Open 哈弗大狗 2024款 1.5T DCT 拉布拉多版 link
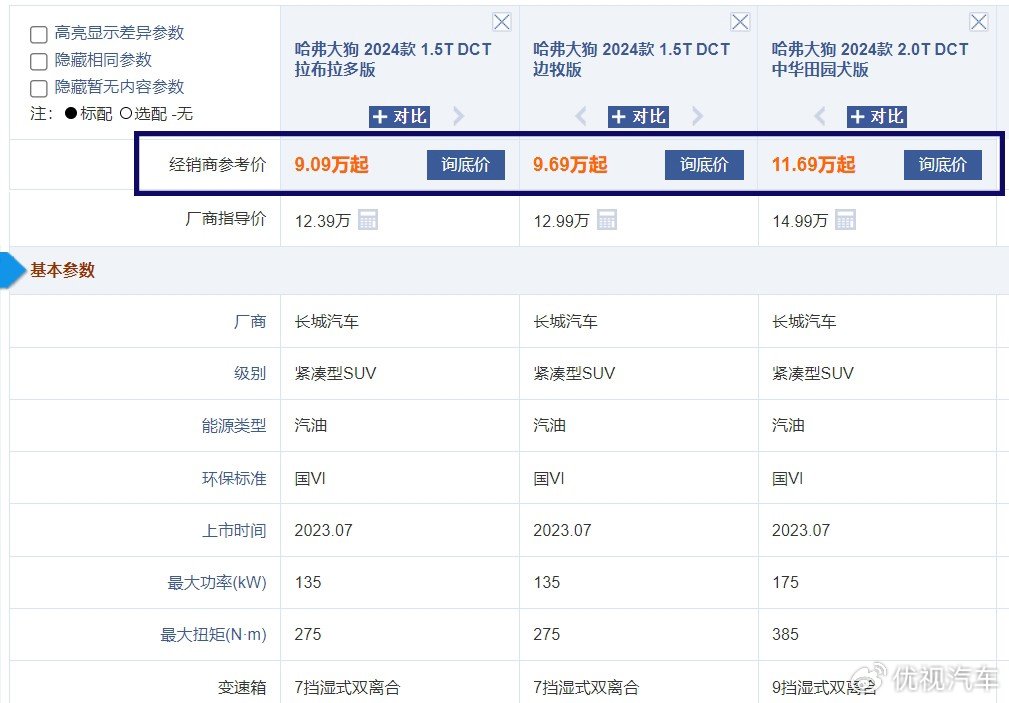 pos(393,59)
